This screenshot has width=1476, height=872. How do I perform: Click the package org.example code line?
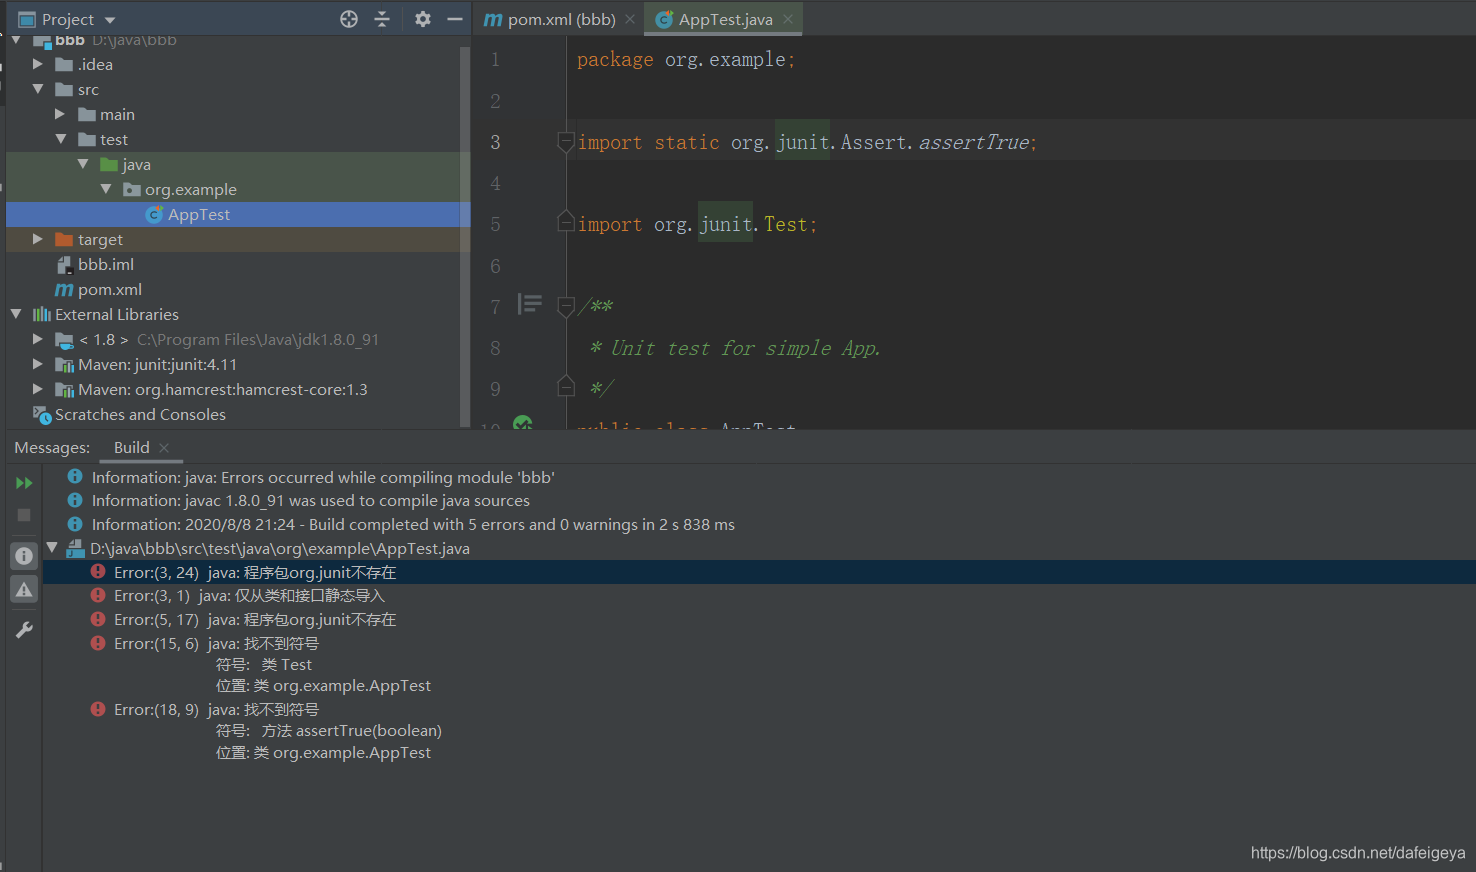(686, 59)
